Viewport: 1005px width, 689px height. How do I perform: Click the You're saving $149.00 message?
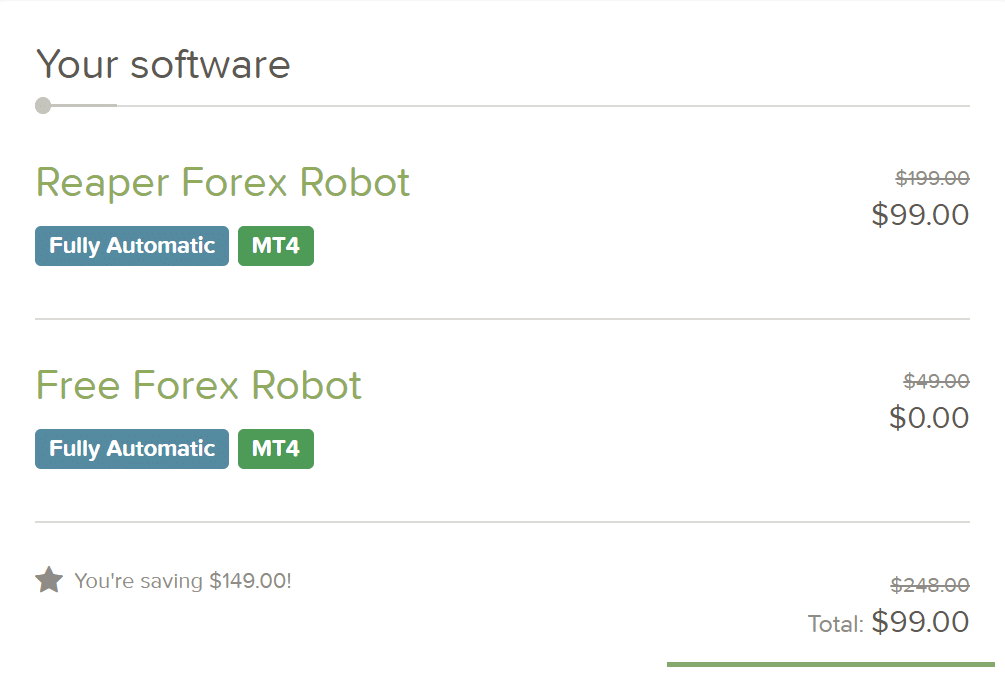pyautogui.click(x=183, y=581)
